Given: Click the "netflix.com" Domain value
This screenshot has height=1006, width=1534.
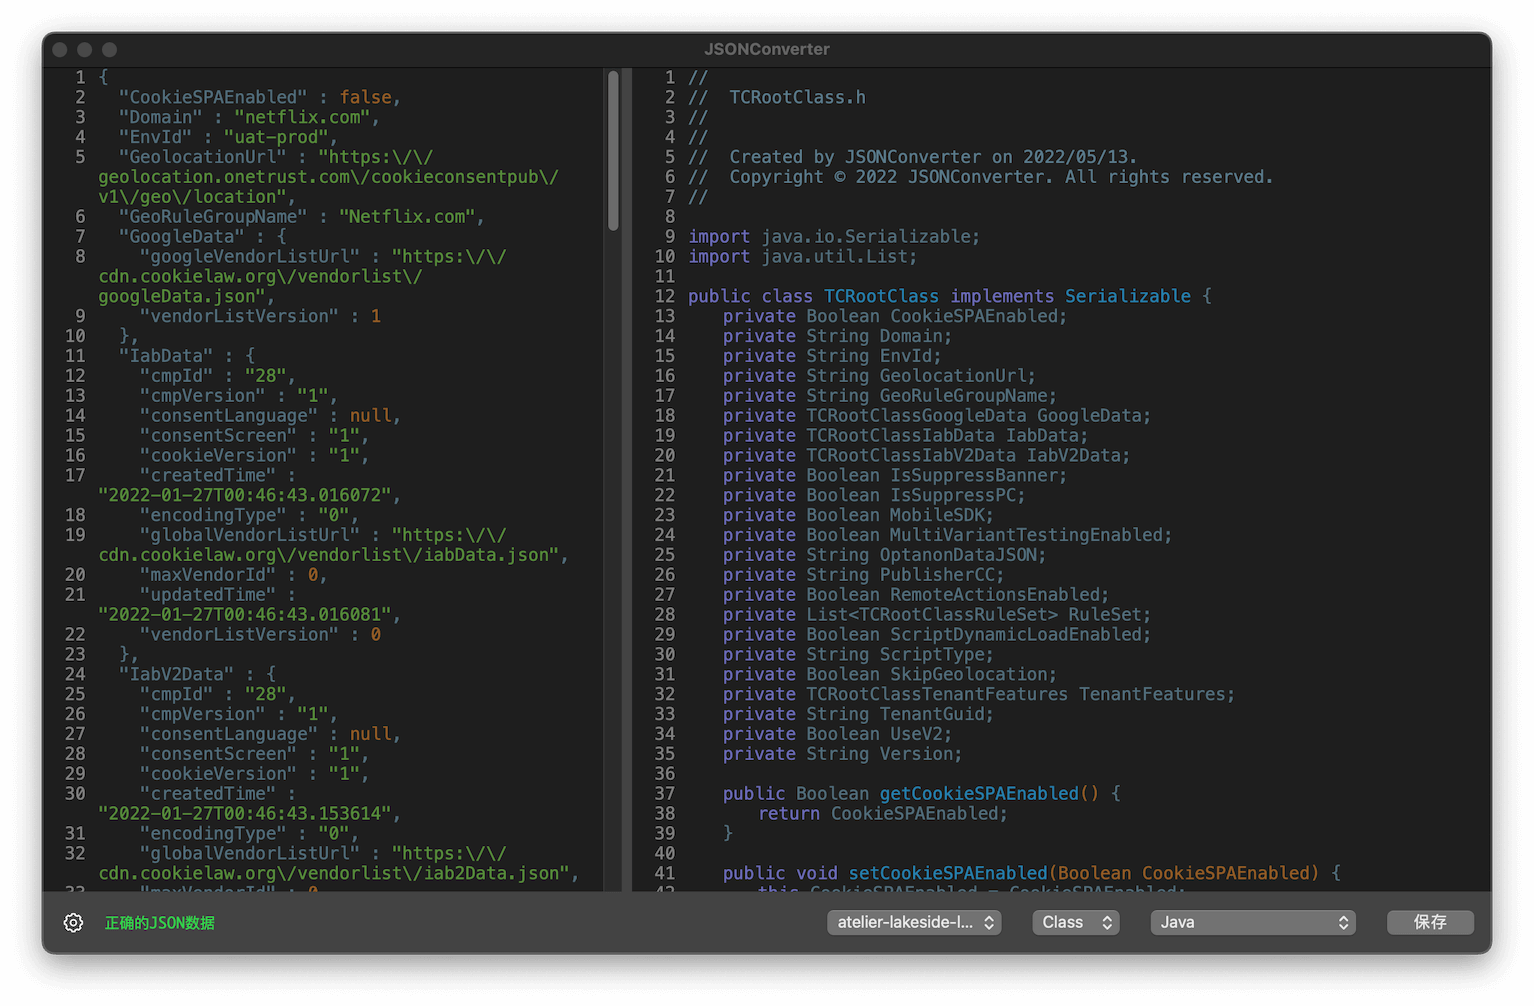Looking at the screenshot, I should (302, 117).
